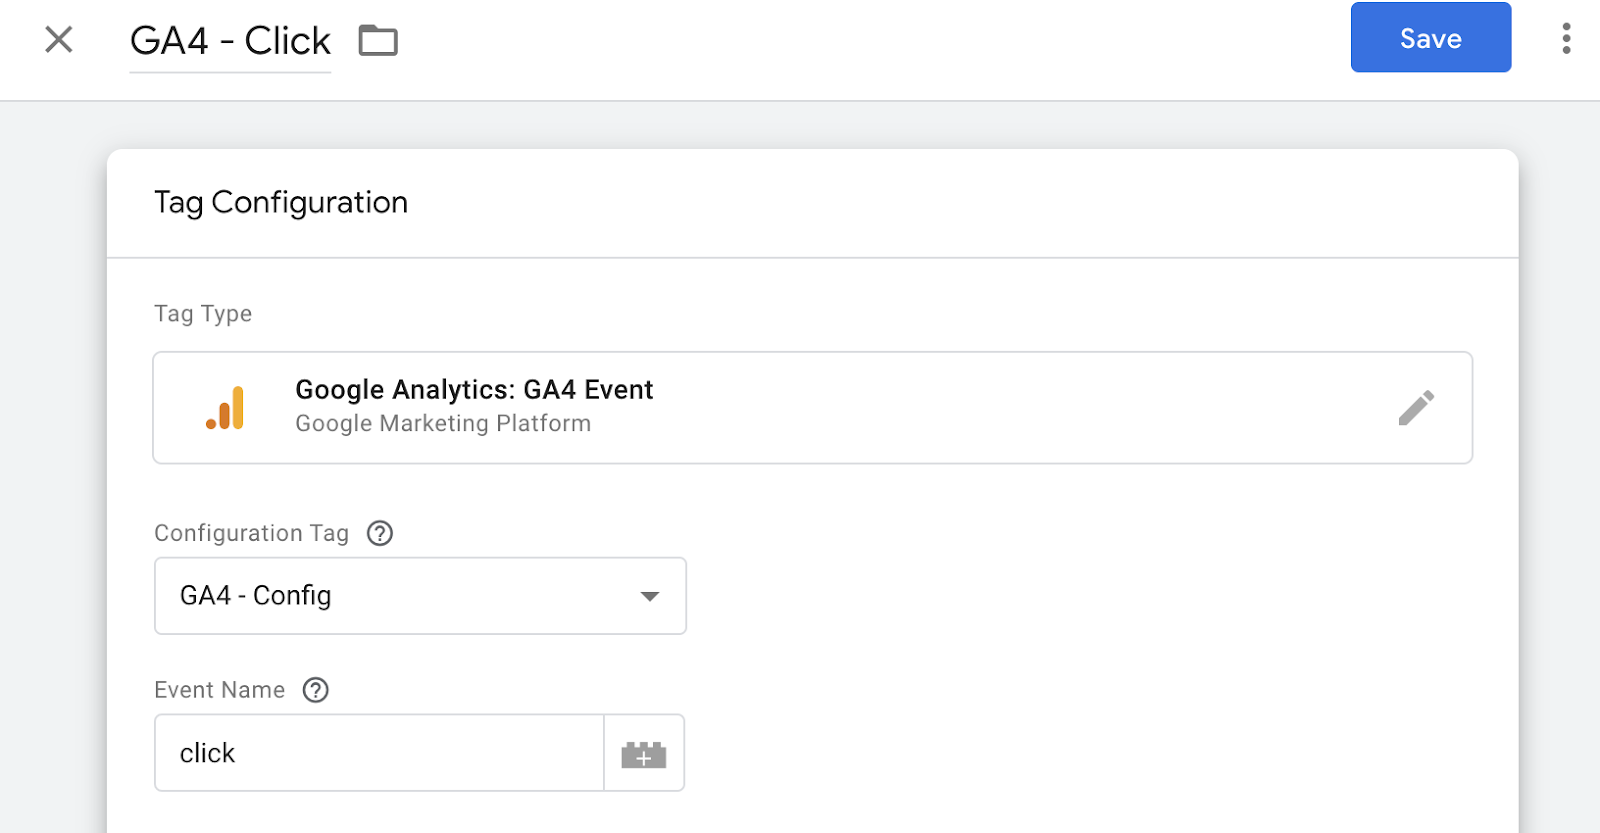1600x833 pixels.
Task: Select the "Google Analytics: GA4 Event" title text
Action: [x=474, y=389]
